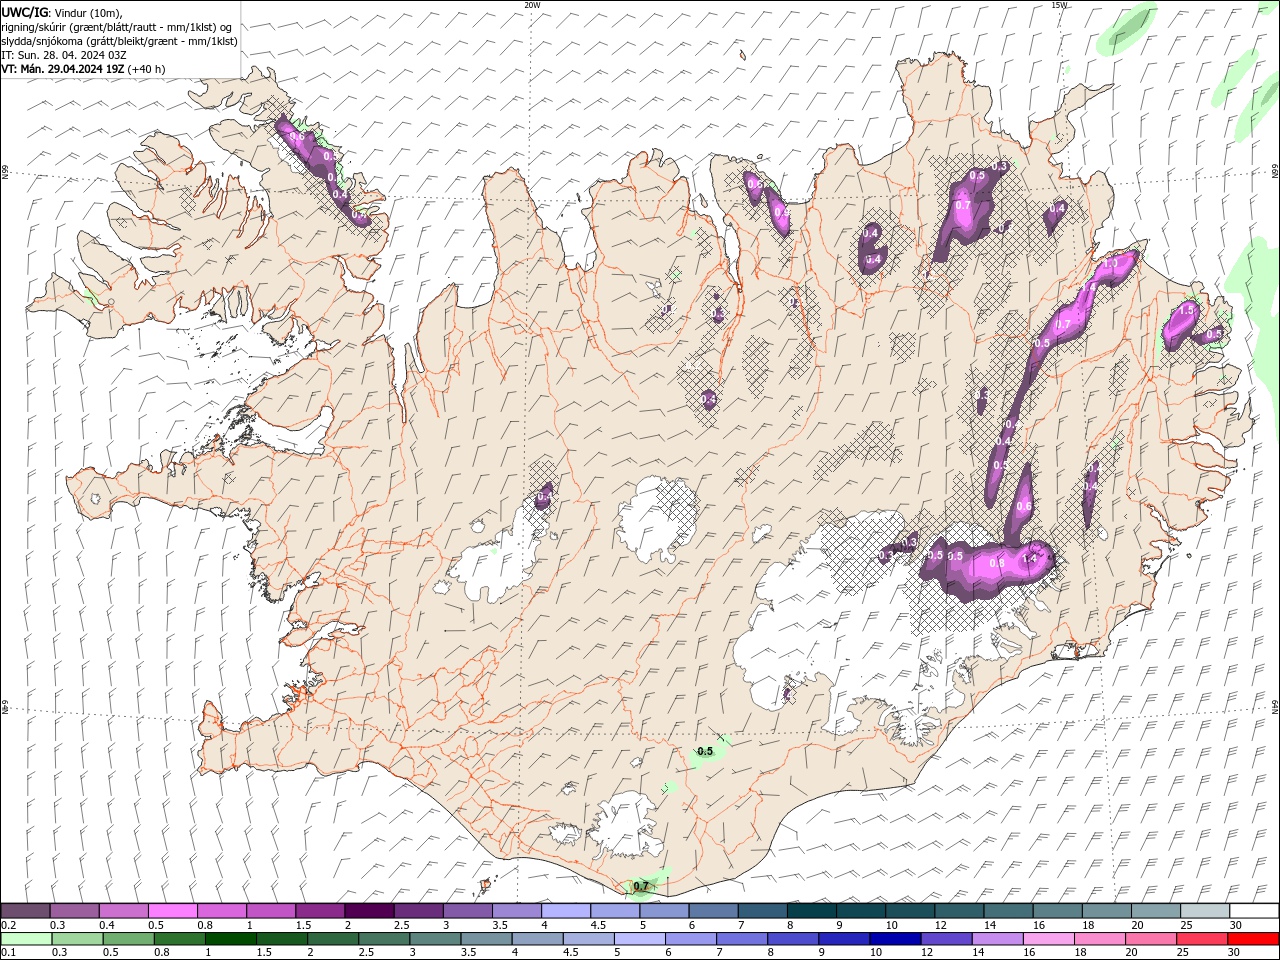
Task: Pick the light pink swatch starting at 16 in lower legend
Action: 1047,939
